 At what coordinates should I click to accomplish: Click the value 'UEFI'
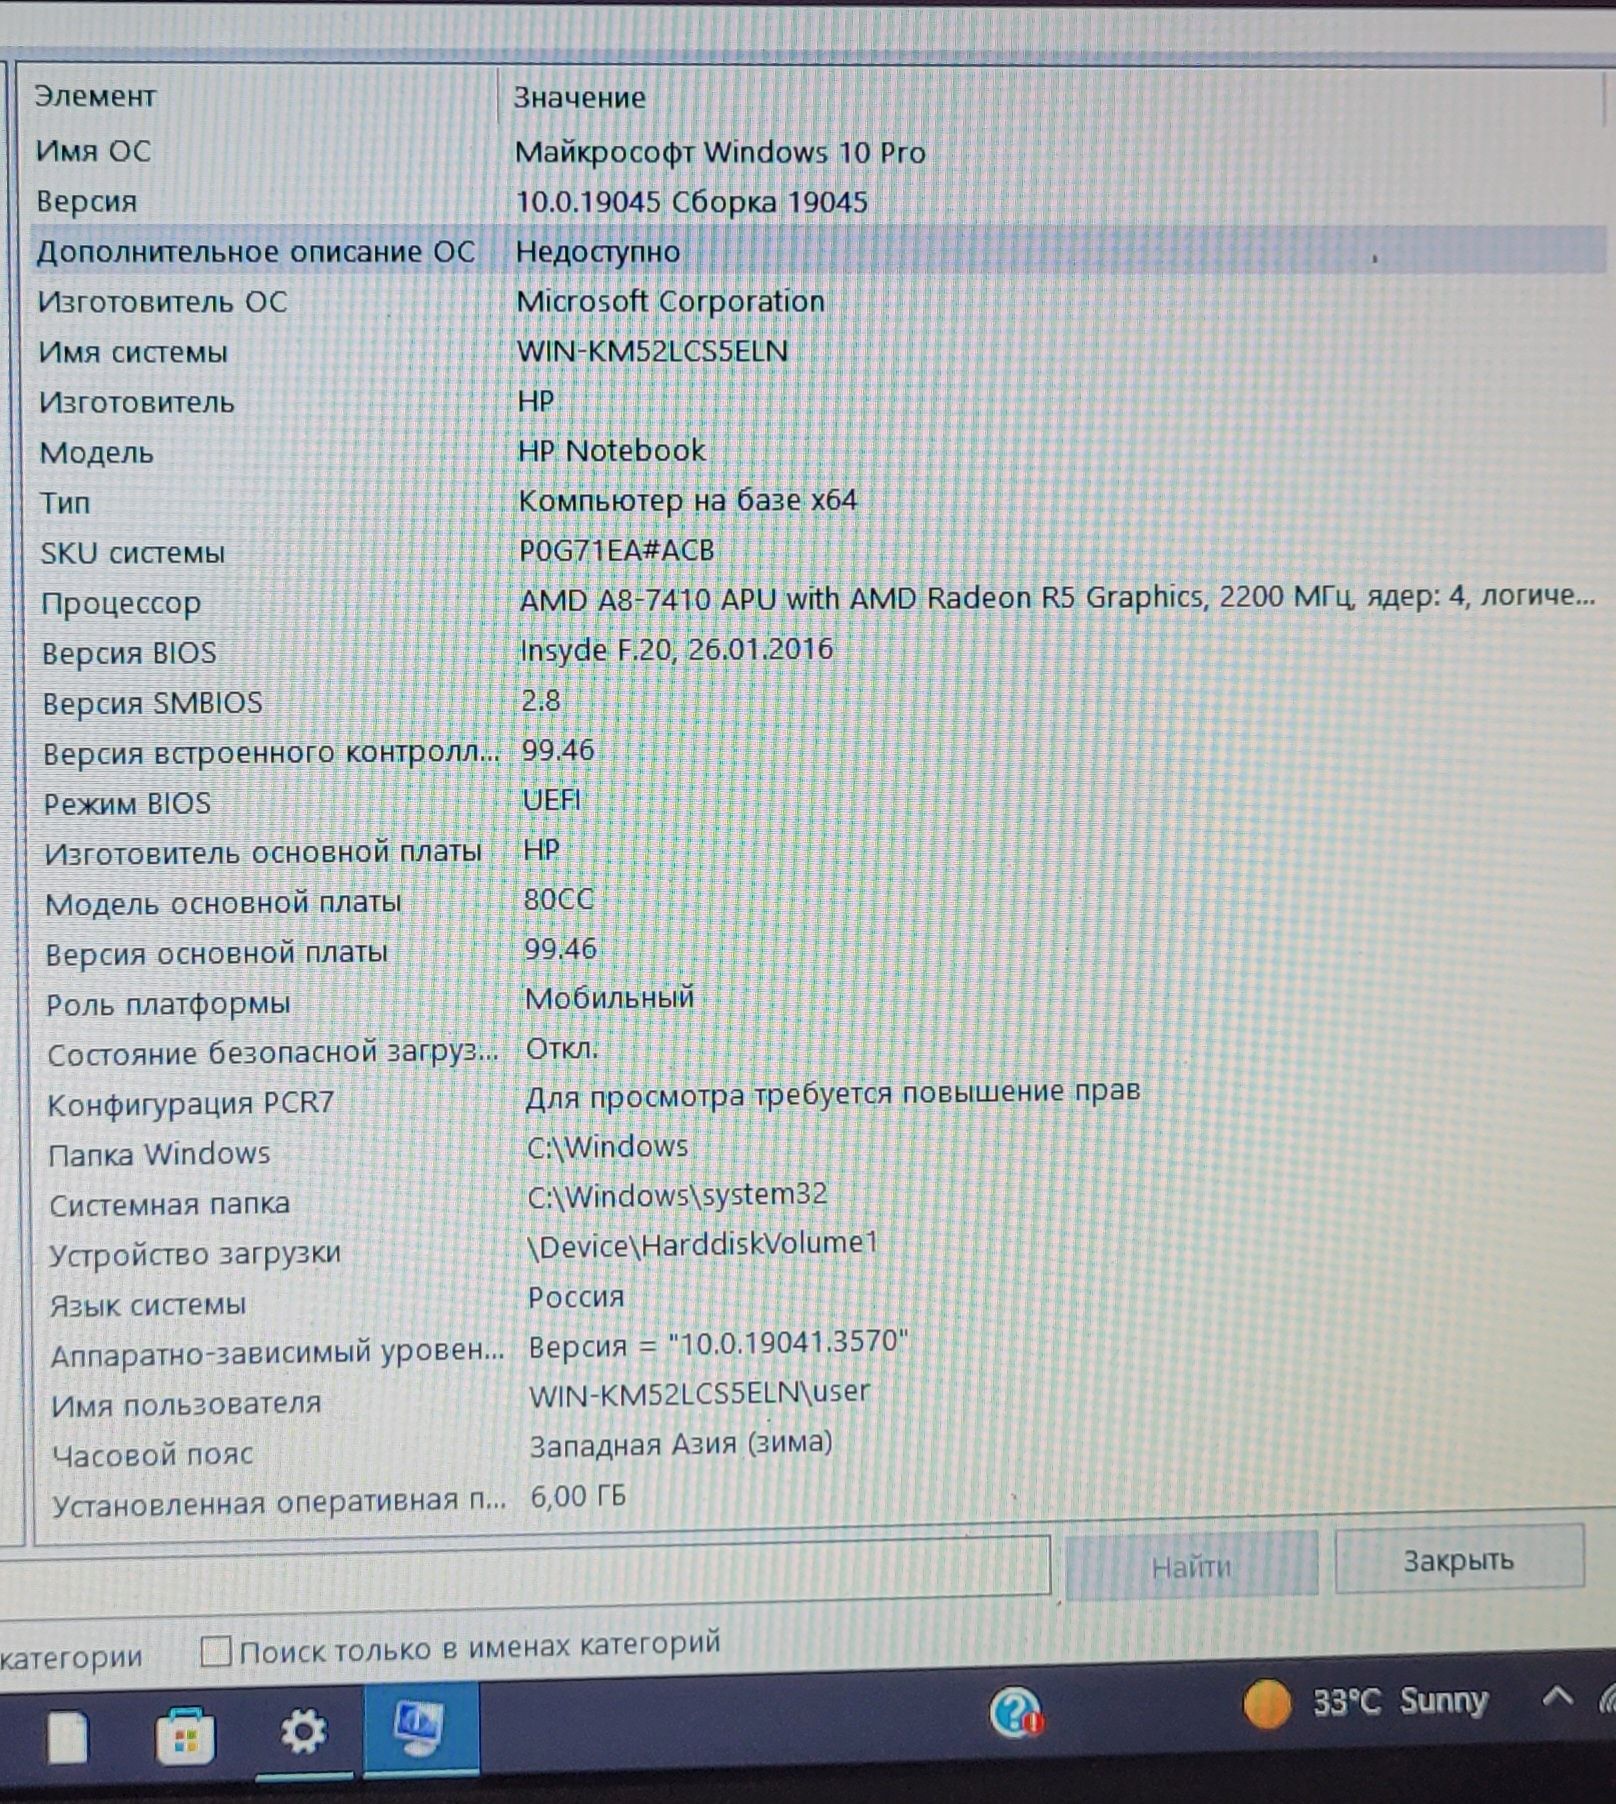coord(551,800)
